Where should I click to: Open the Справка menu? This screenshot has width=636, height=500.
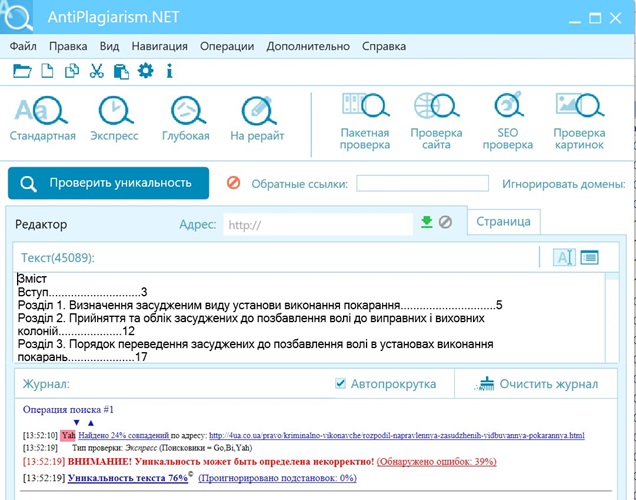tap(384, 46)
